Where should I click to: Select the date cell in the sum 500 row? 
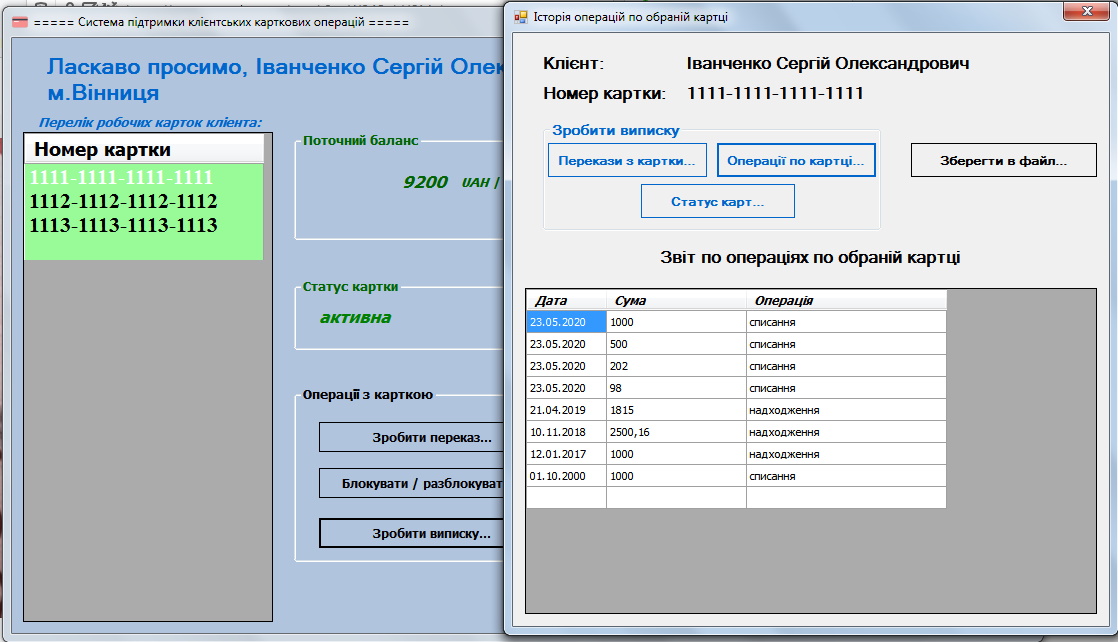tap(566, 344)
